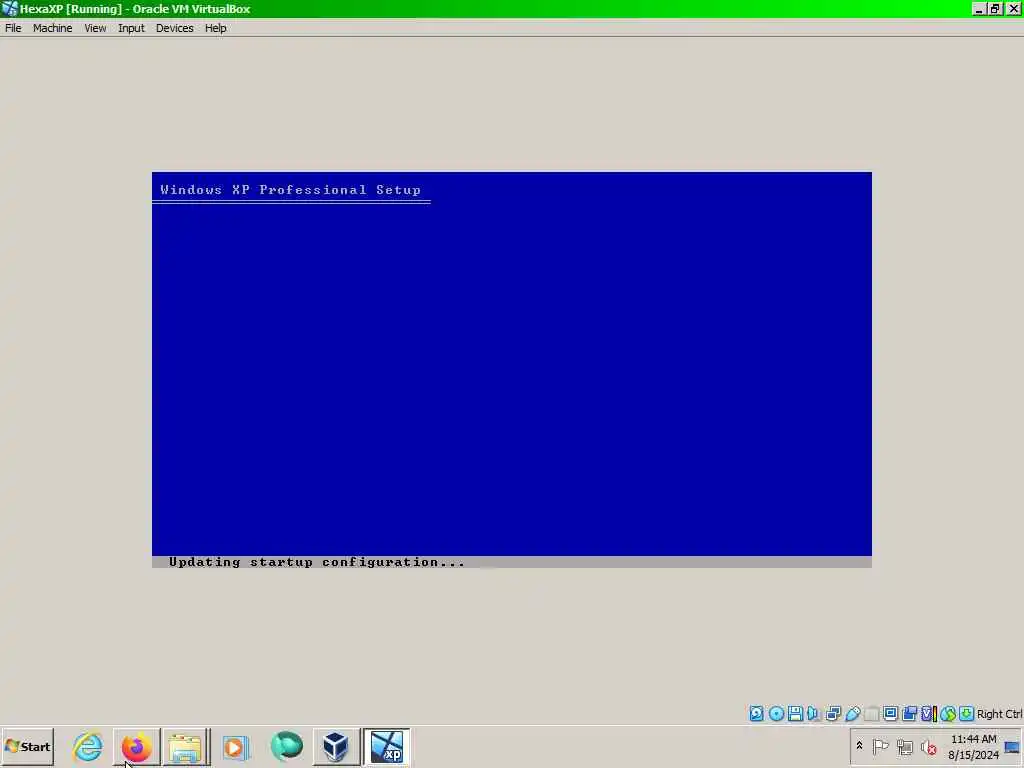Open the Input menu
Image resolution: width=1024 pixels, height=768 pixels.
click(x=131, y=28)
